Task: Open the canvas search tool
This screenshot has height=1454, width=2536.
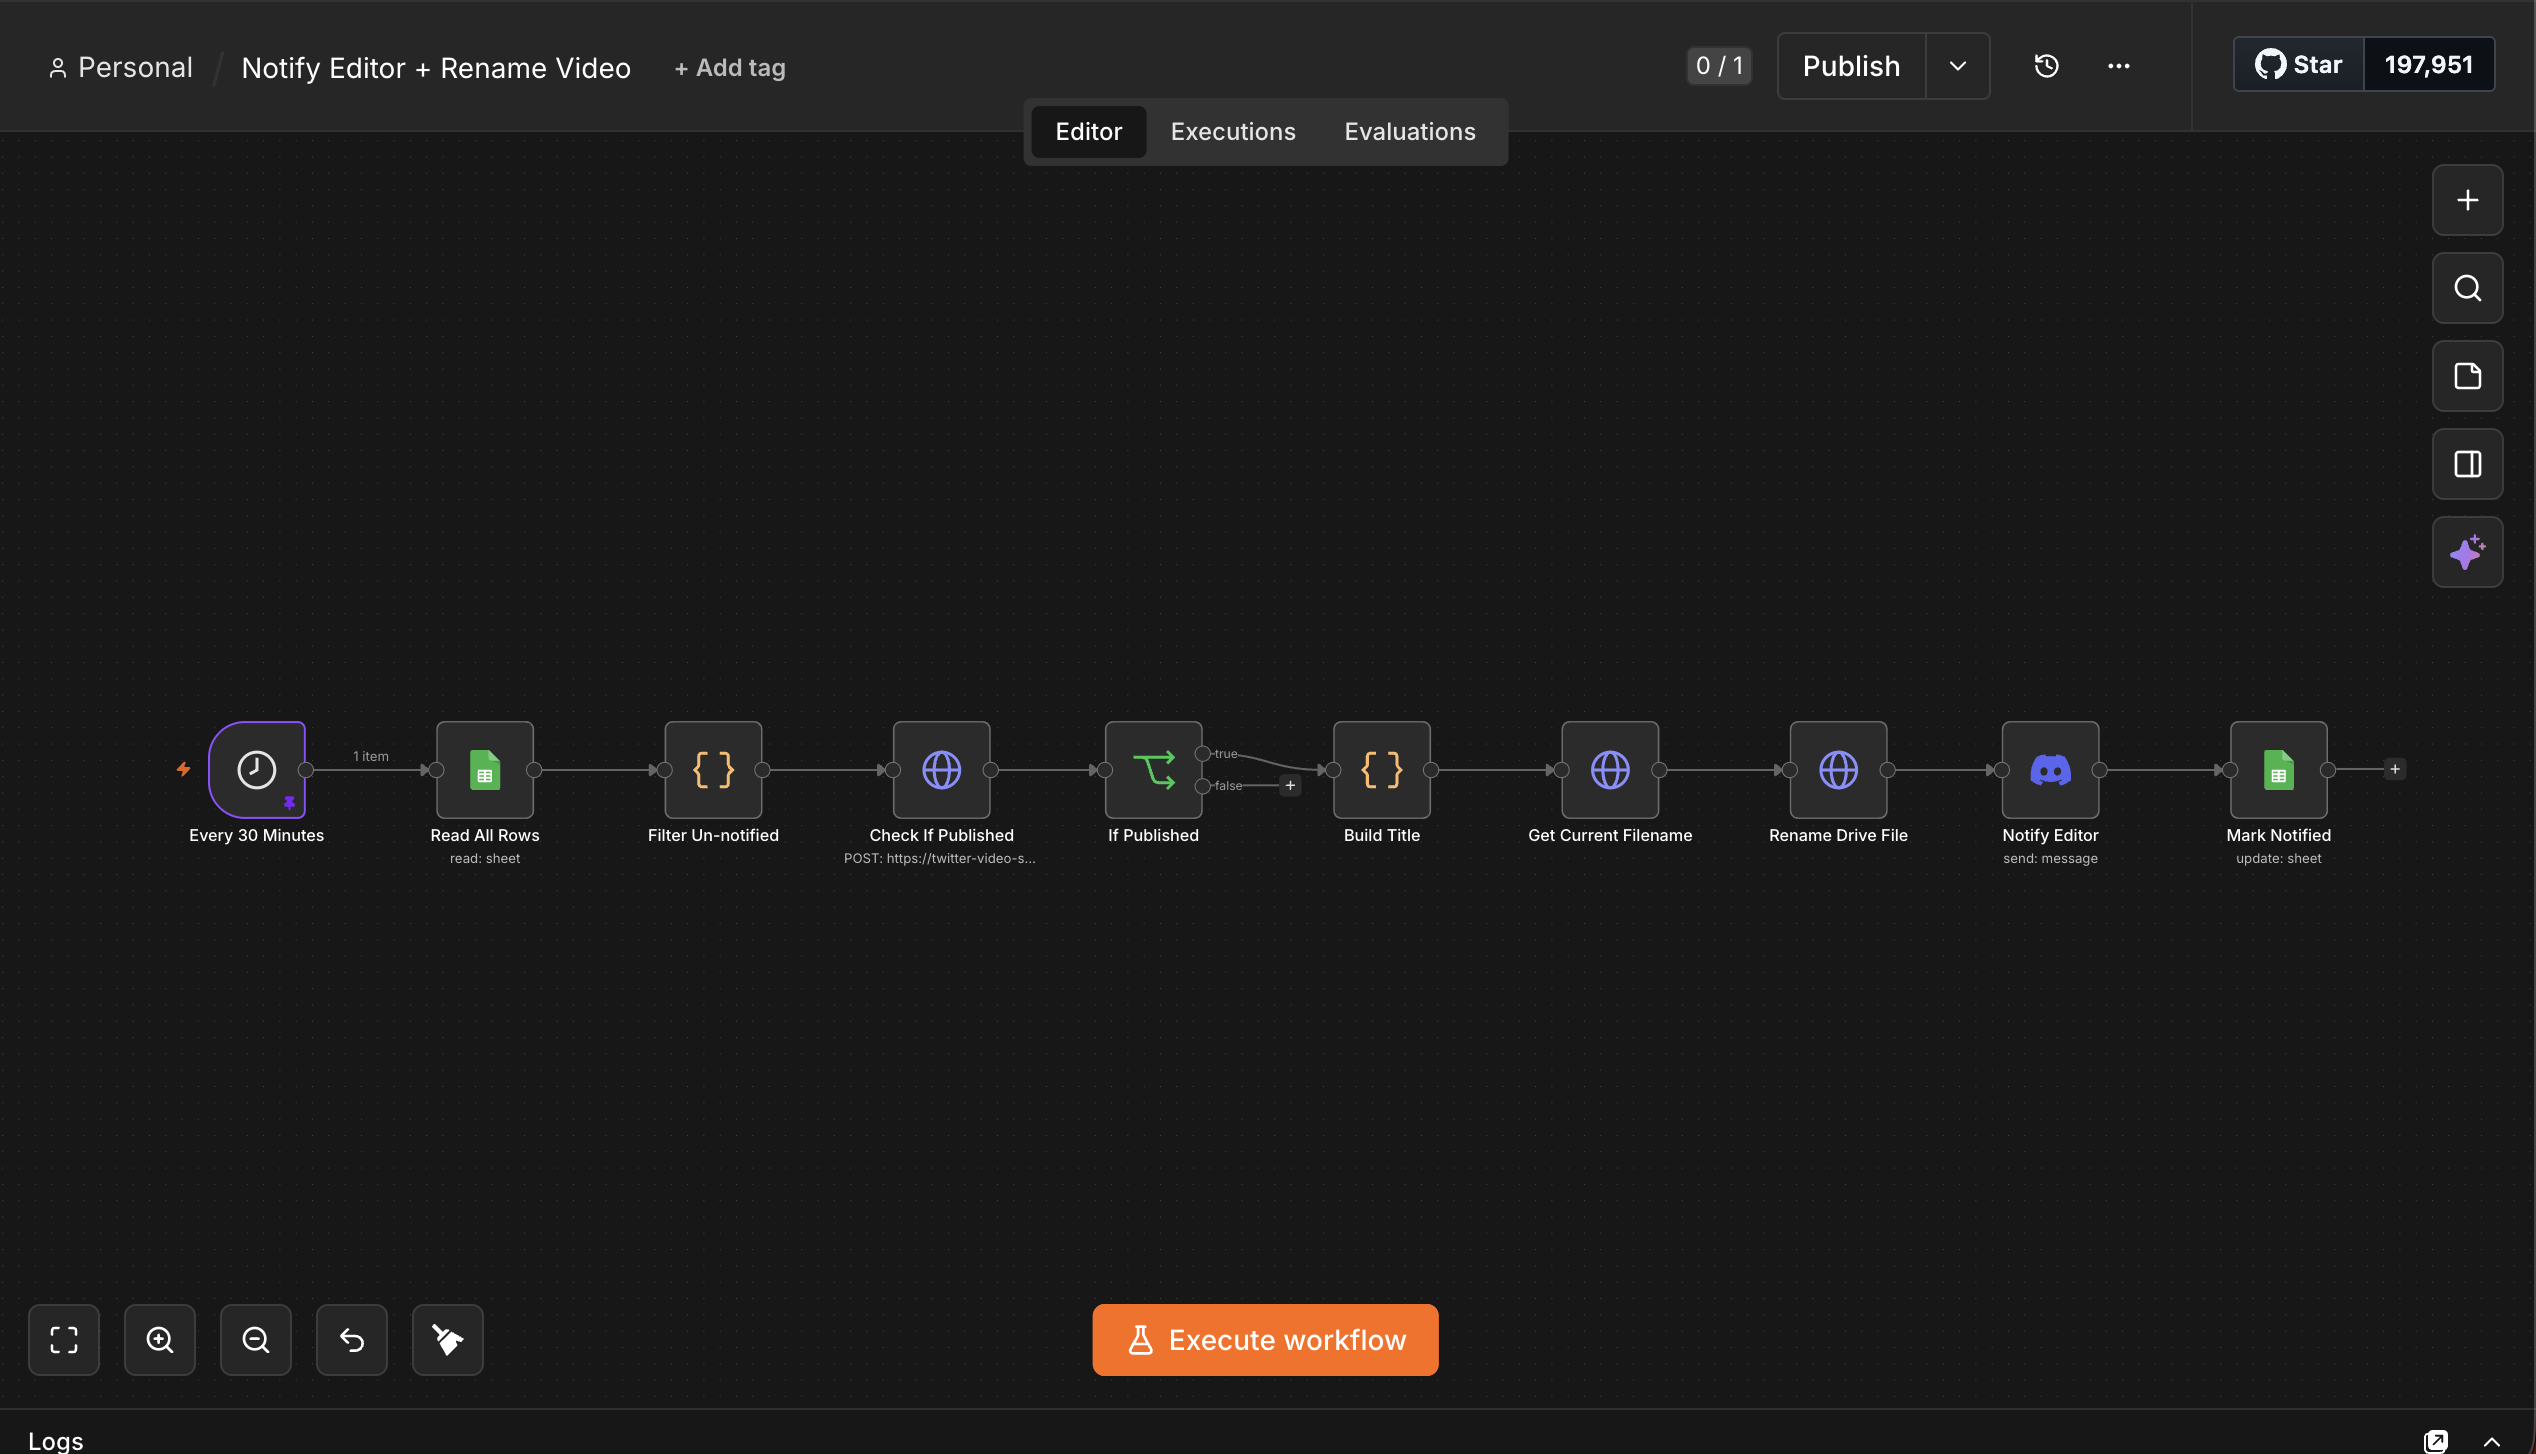Action: (2467, 288)
